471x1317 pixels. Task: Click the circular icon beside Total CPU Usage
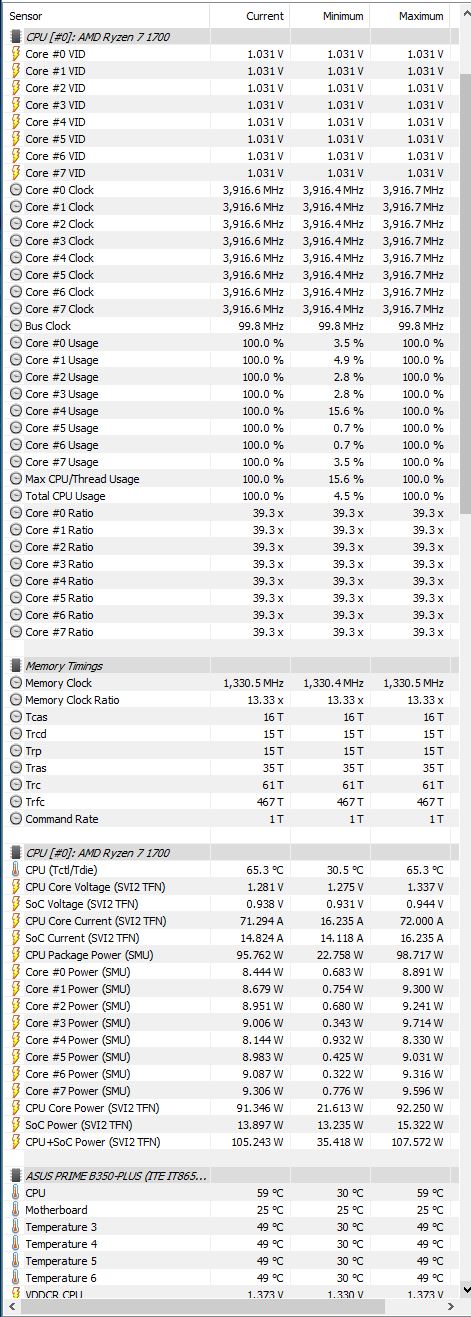(15, 496)
